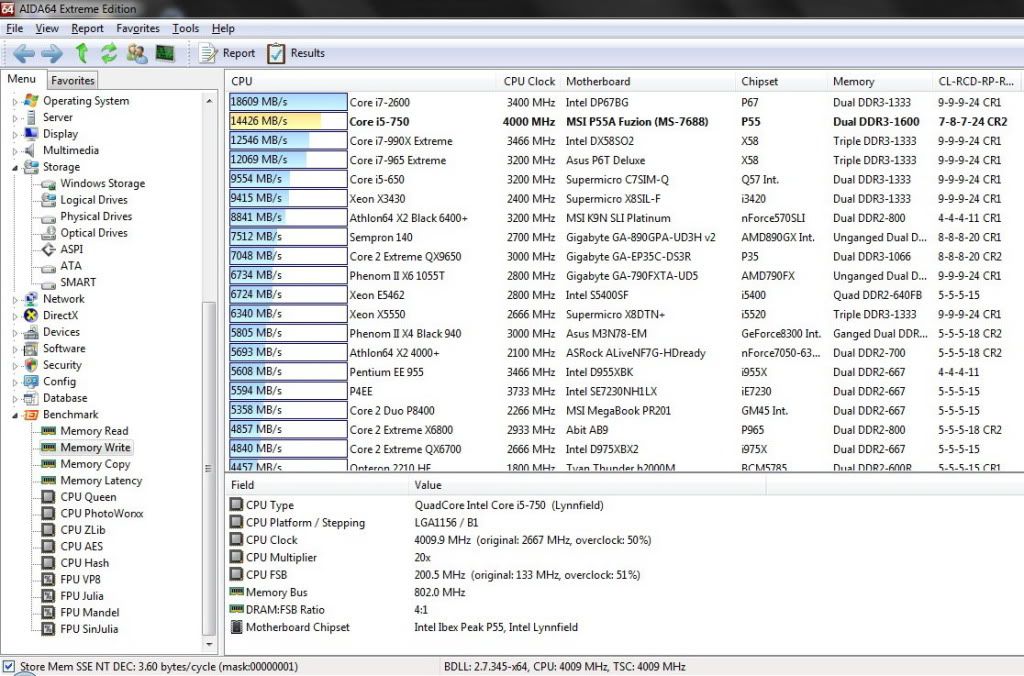Click the Network icon in the tree
1024x676 pixels.
pyautogui.click(x=31, y=298)
